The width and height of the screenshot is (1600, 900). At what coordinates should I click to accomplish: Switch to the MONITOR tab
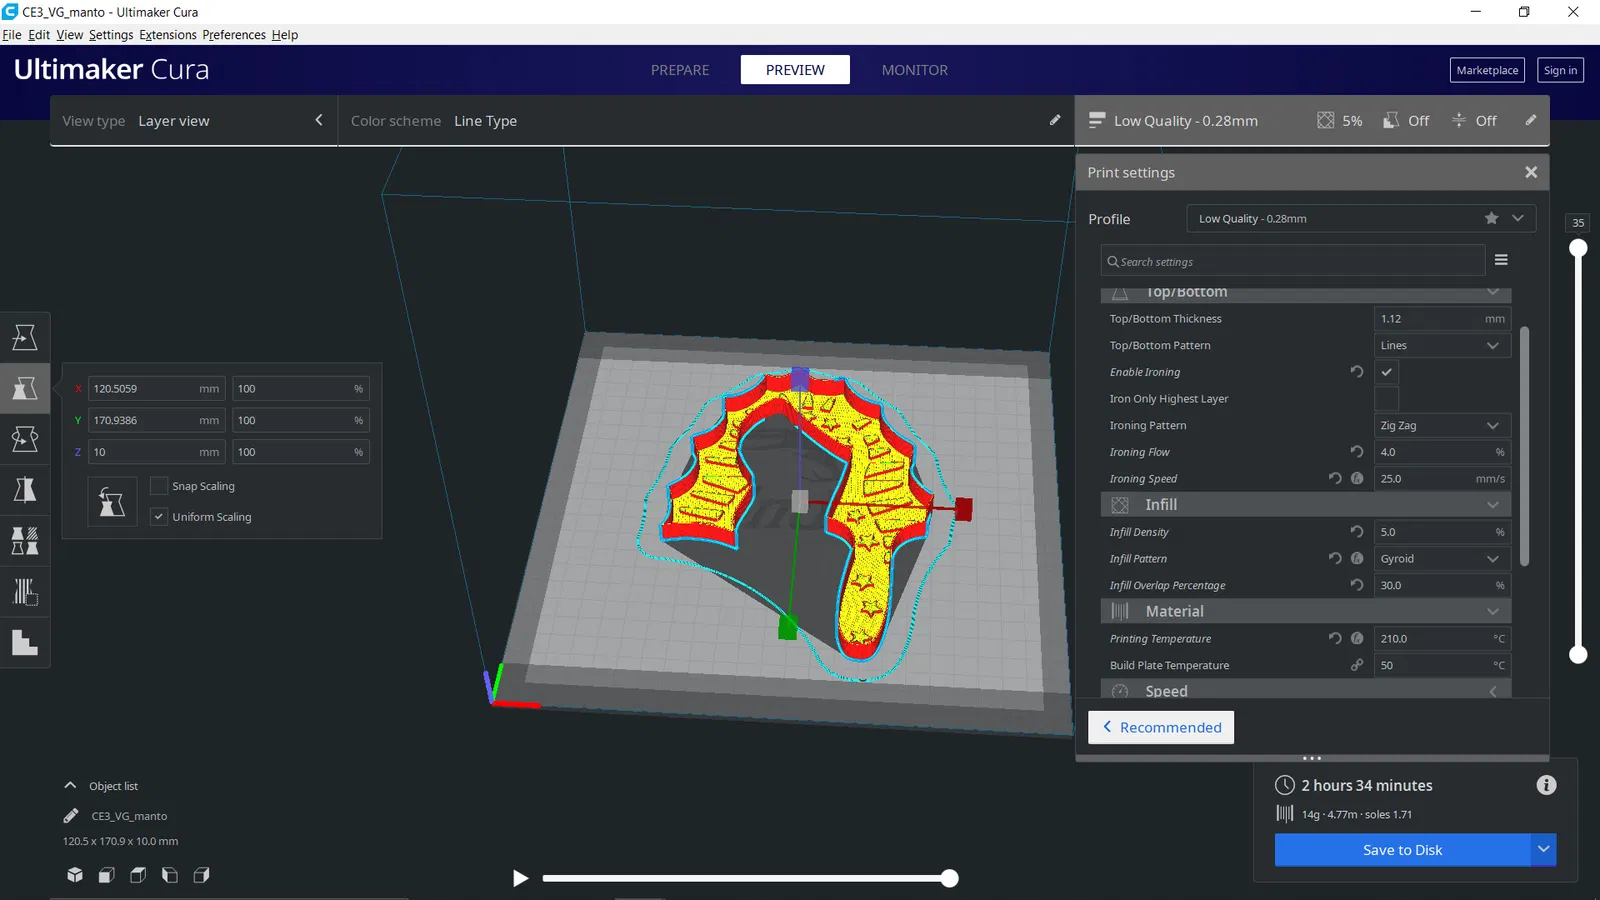[x=915, y=70]
